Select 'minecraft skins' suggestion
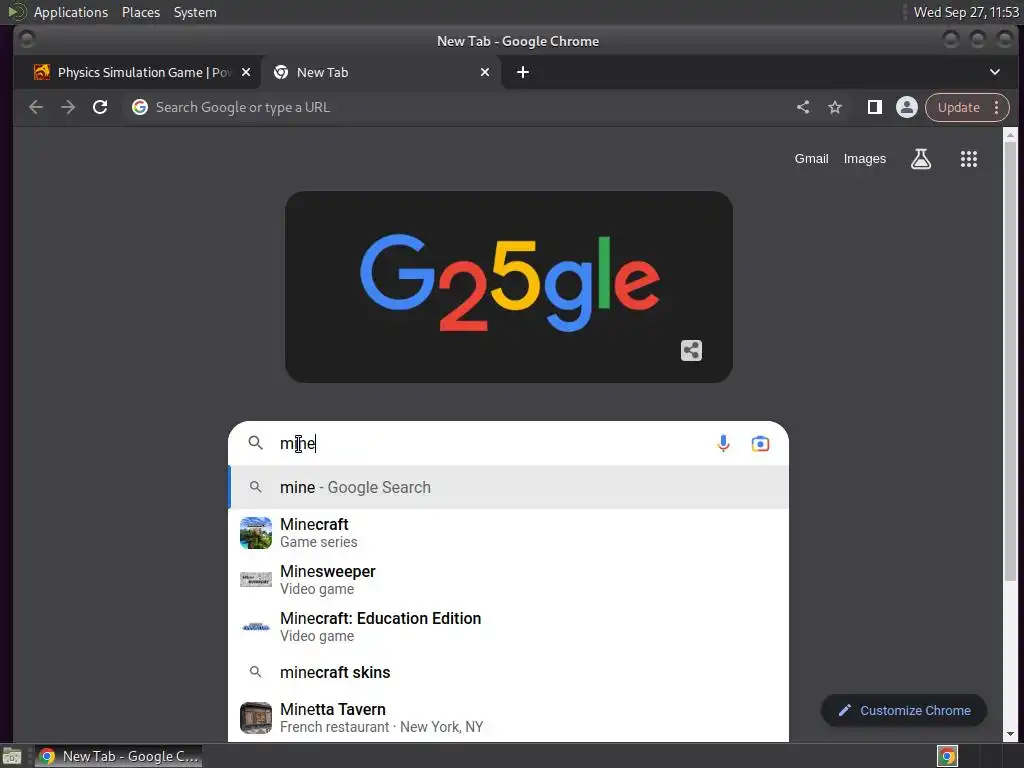 tap(508, 672)
